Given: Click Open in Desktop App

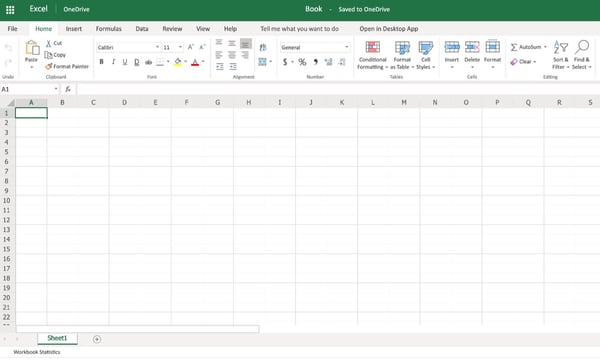Looking at the screenshot, I should coord(388,29).
